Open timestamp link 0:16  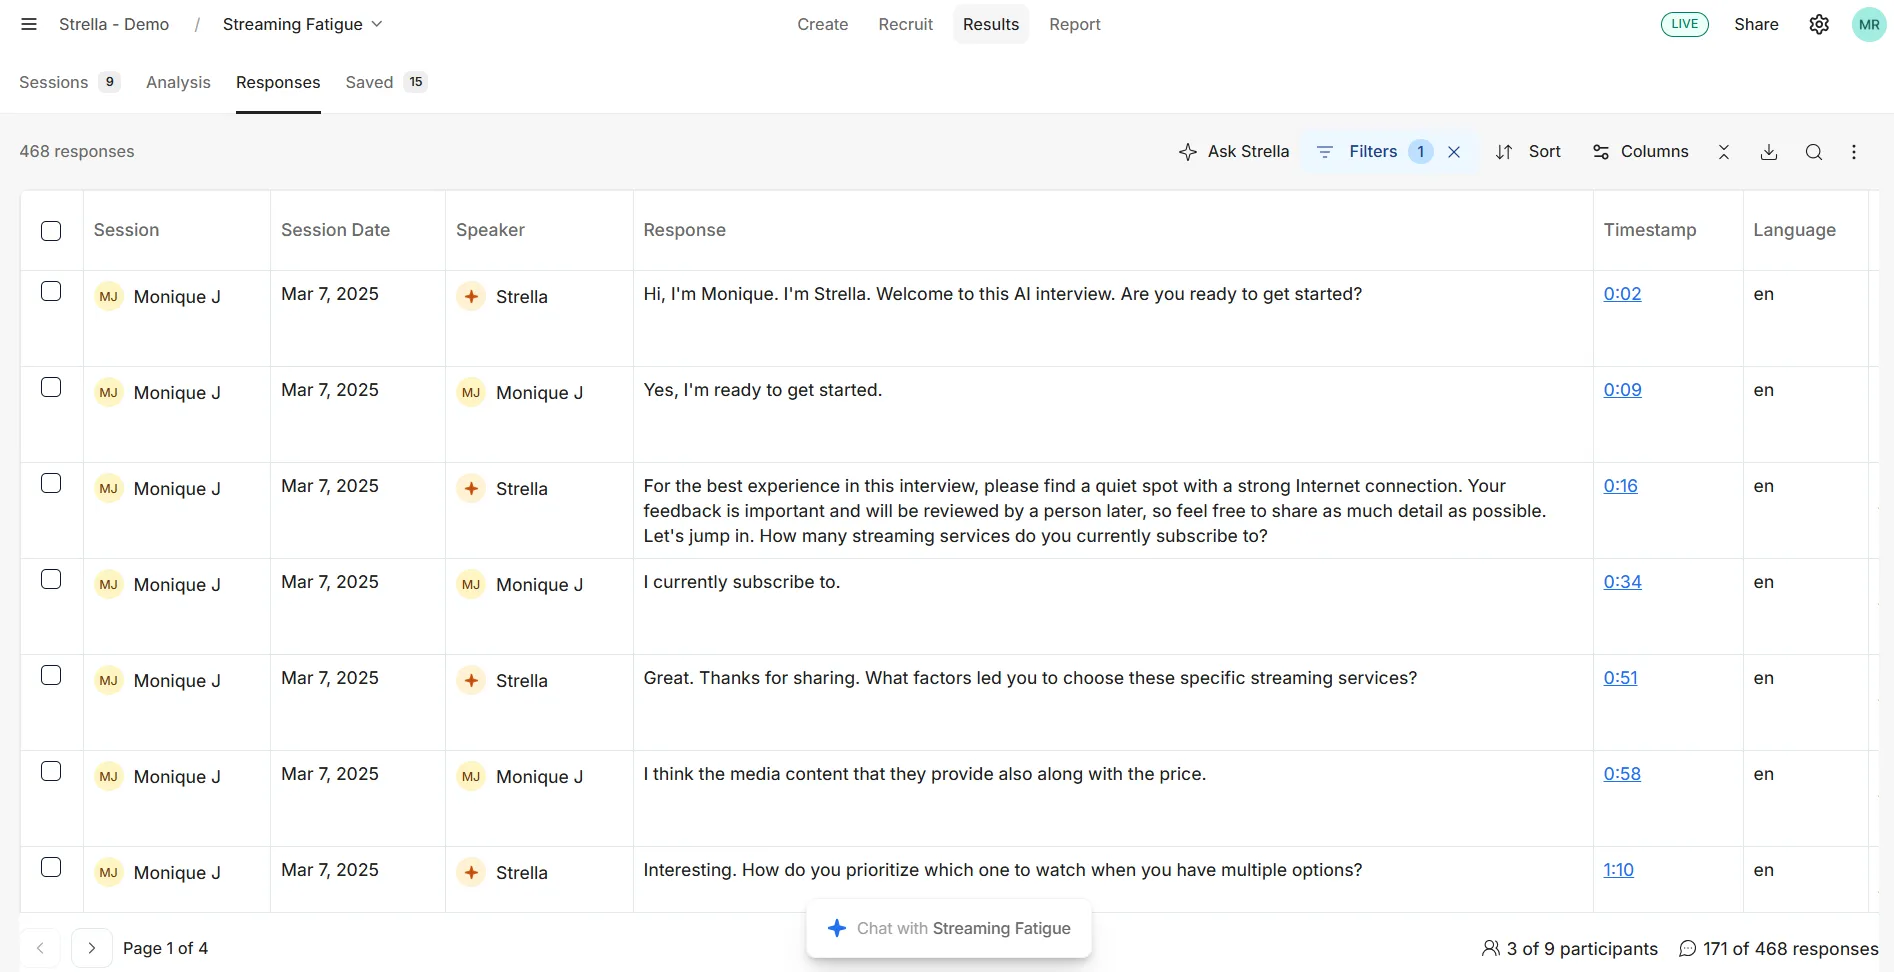click(x=1620, y=486)
